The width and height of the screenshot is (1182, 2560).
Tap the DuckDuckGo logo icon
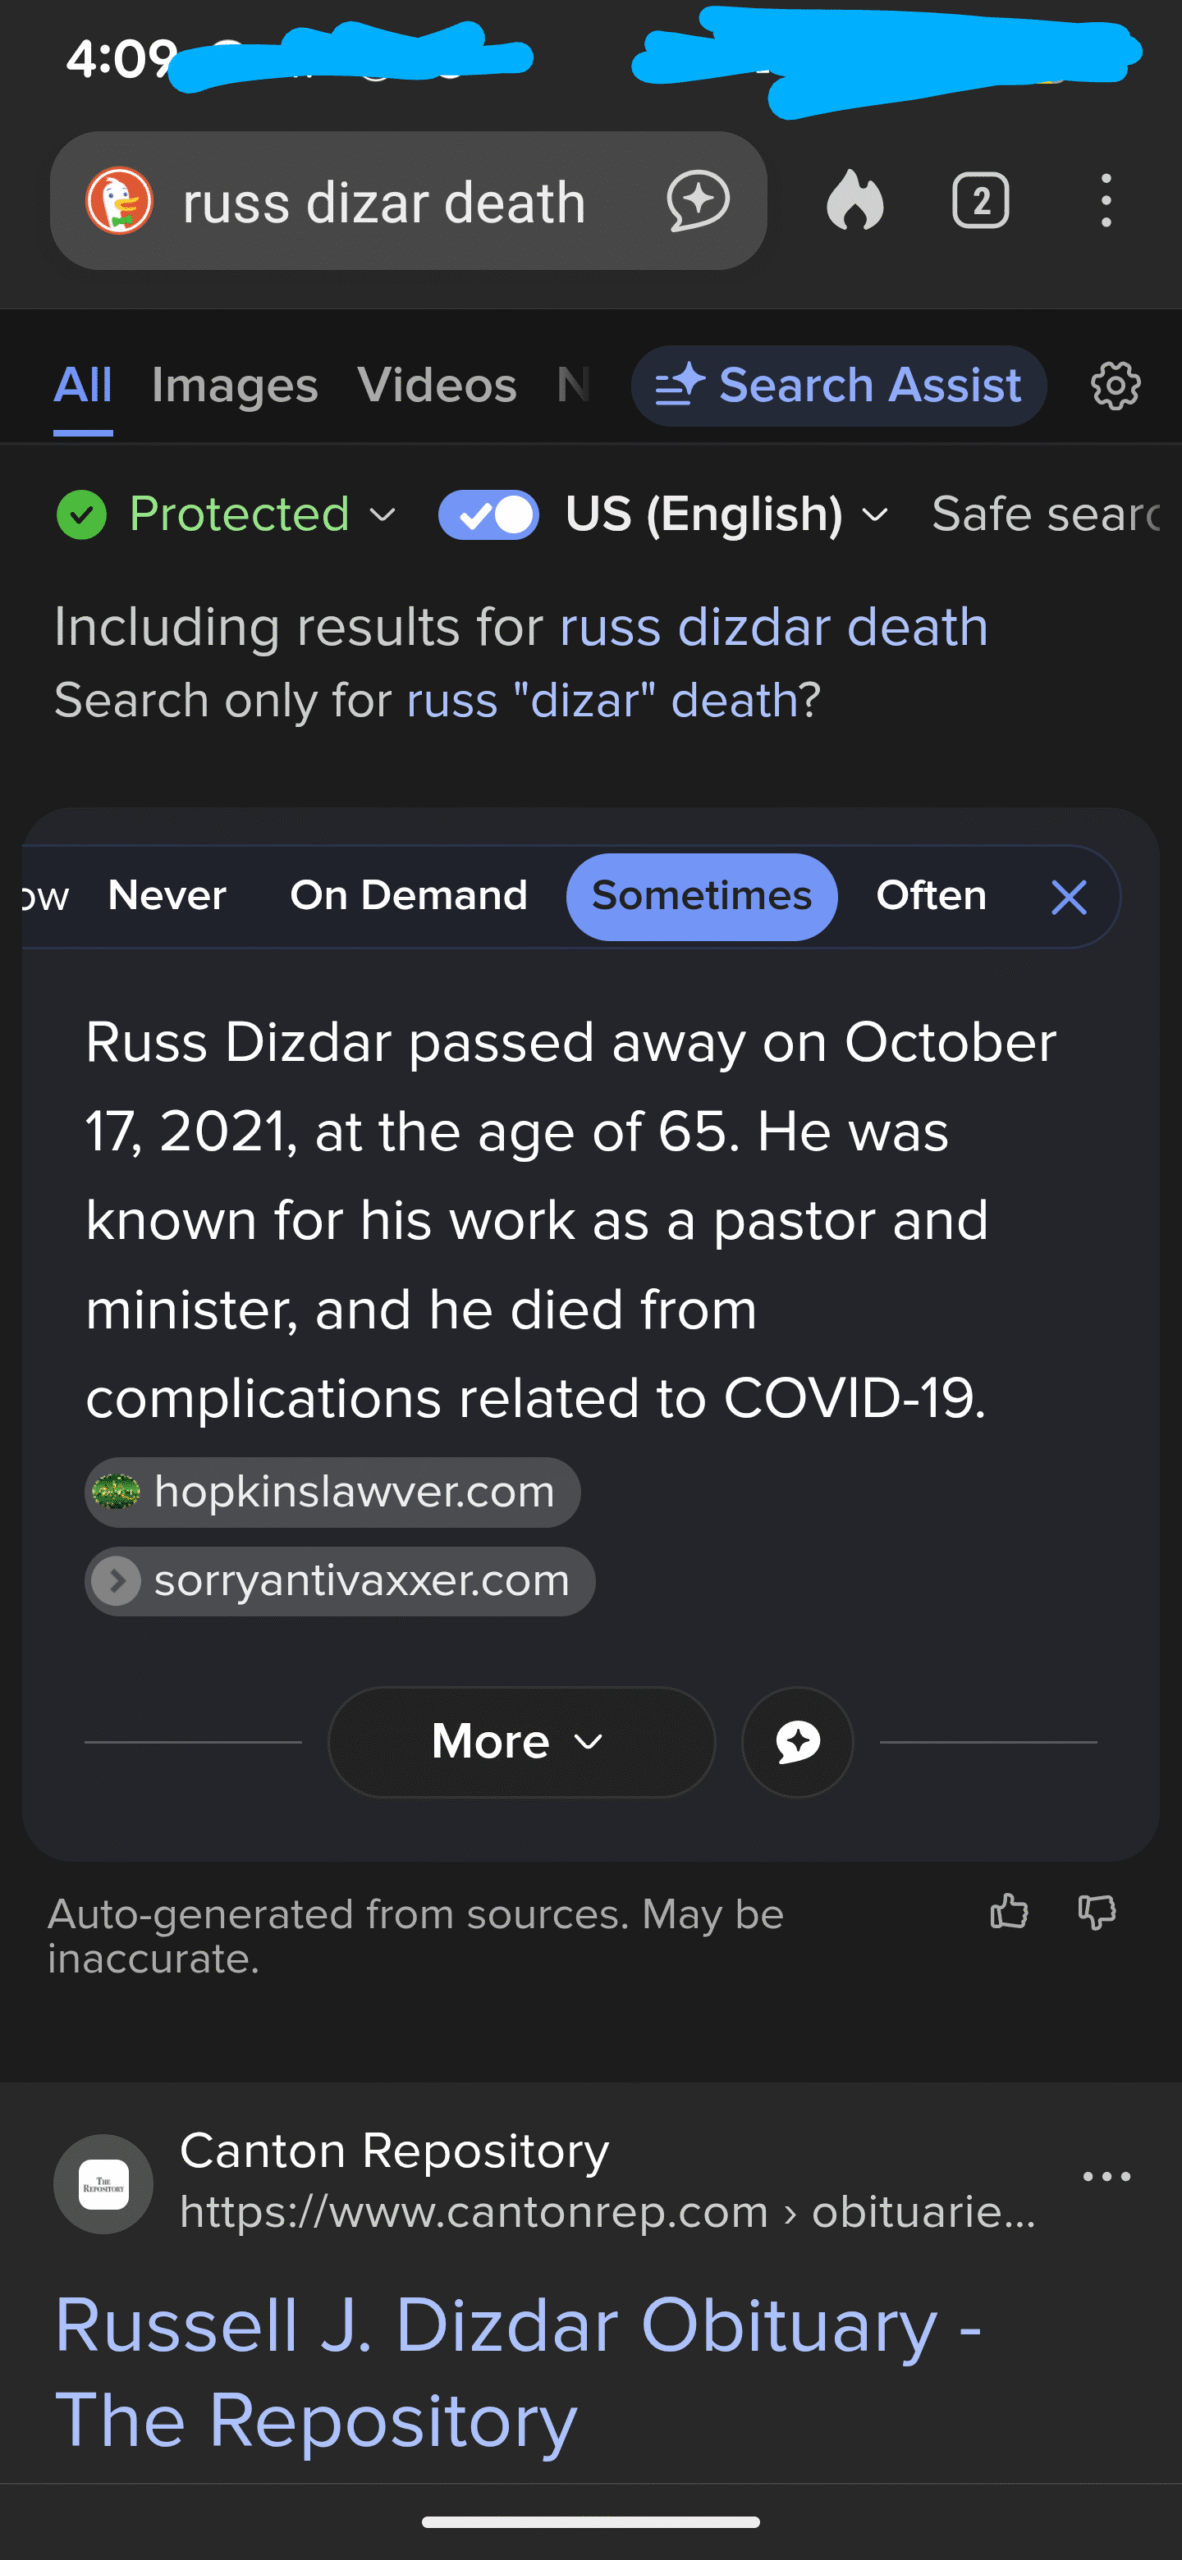pyautogui.click(x=119, y=201)
